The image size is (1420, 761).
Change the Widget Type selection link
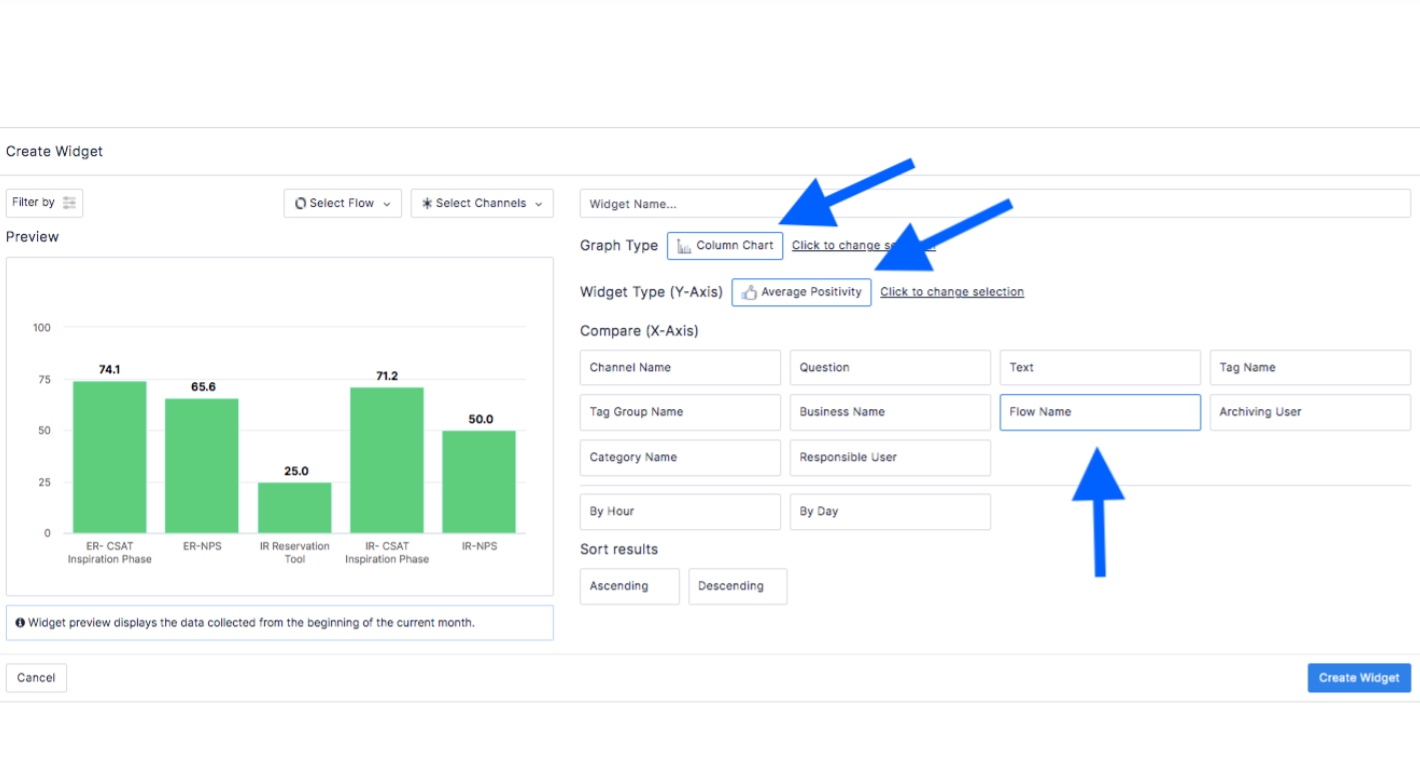click(951, 291)
